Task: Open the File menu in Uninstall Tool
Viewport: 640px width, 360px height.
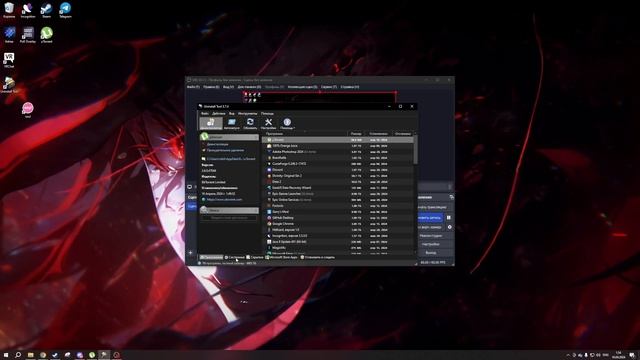Action: (x=205, y=113)
